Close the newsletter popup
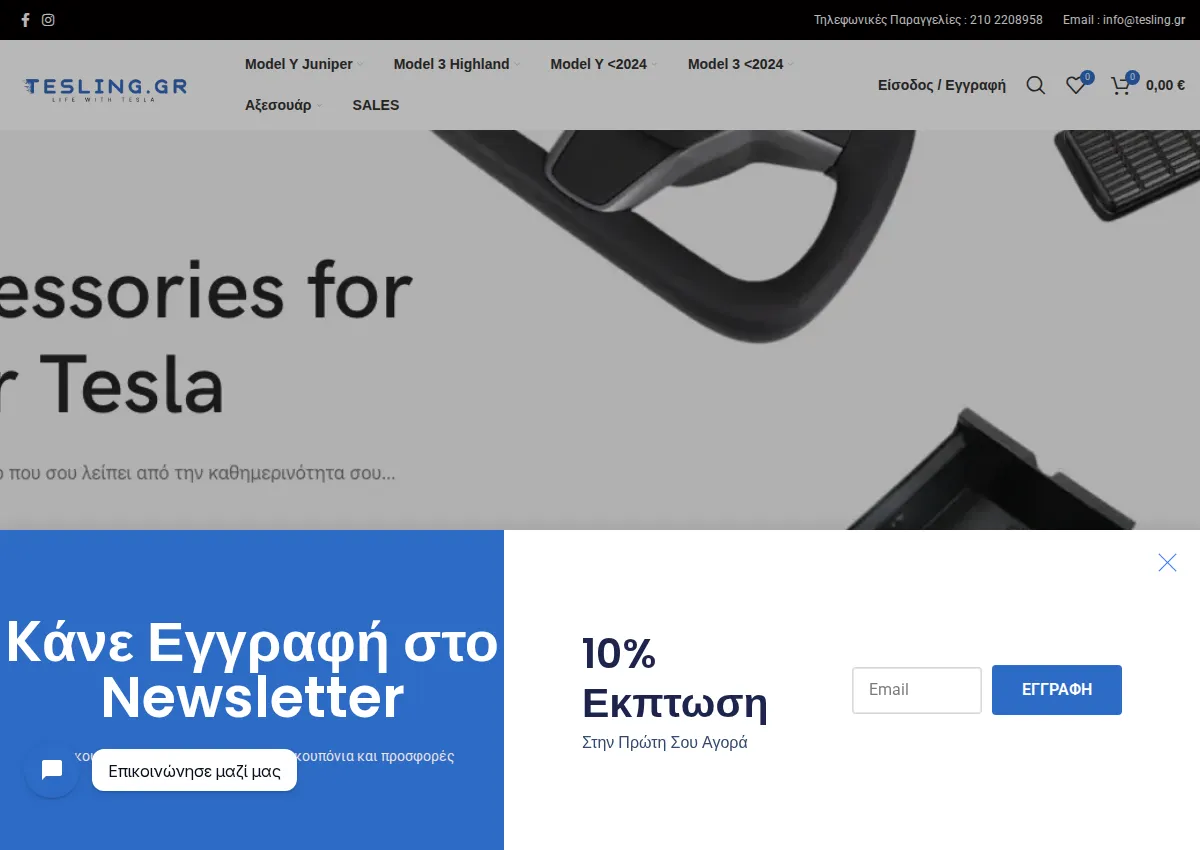 click(1167, 562)
